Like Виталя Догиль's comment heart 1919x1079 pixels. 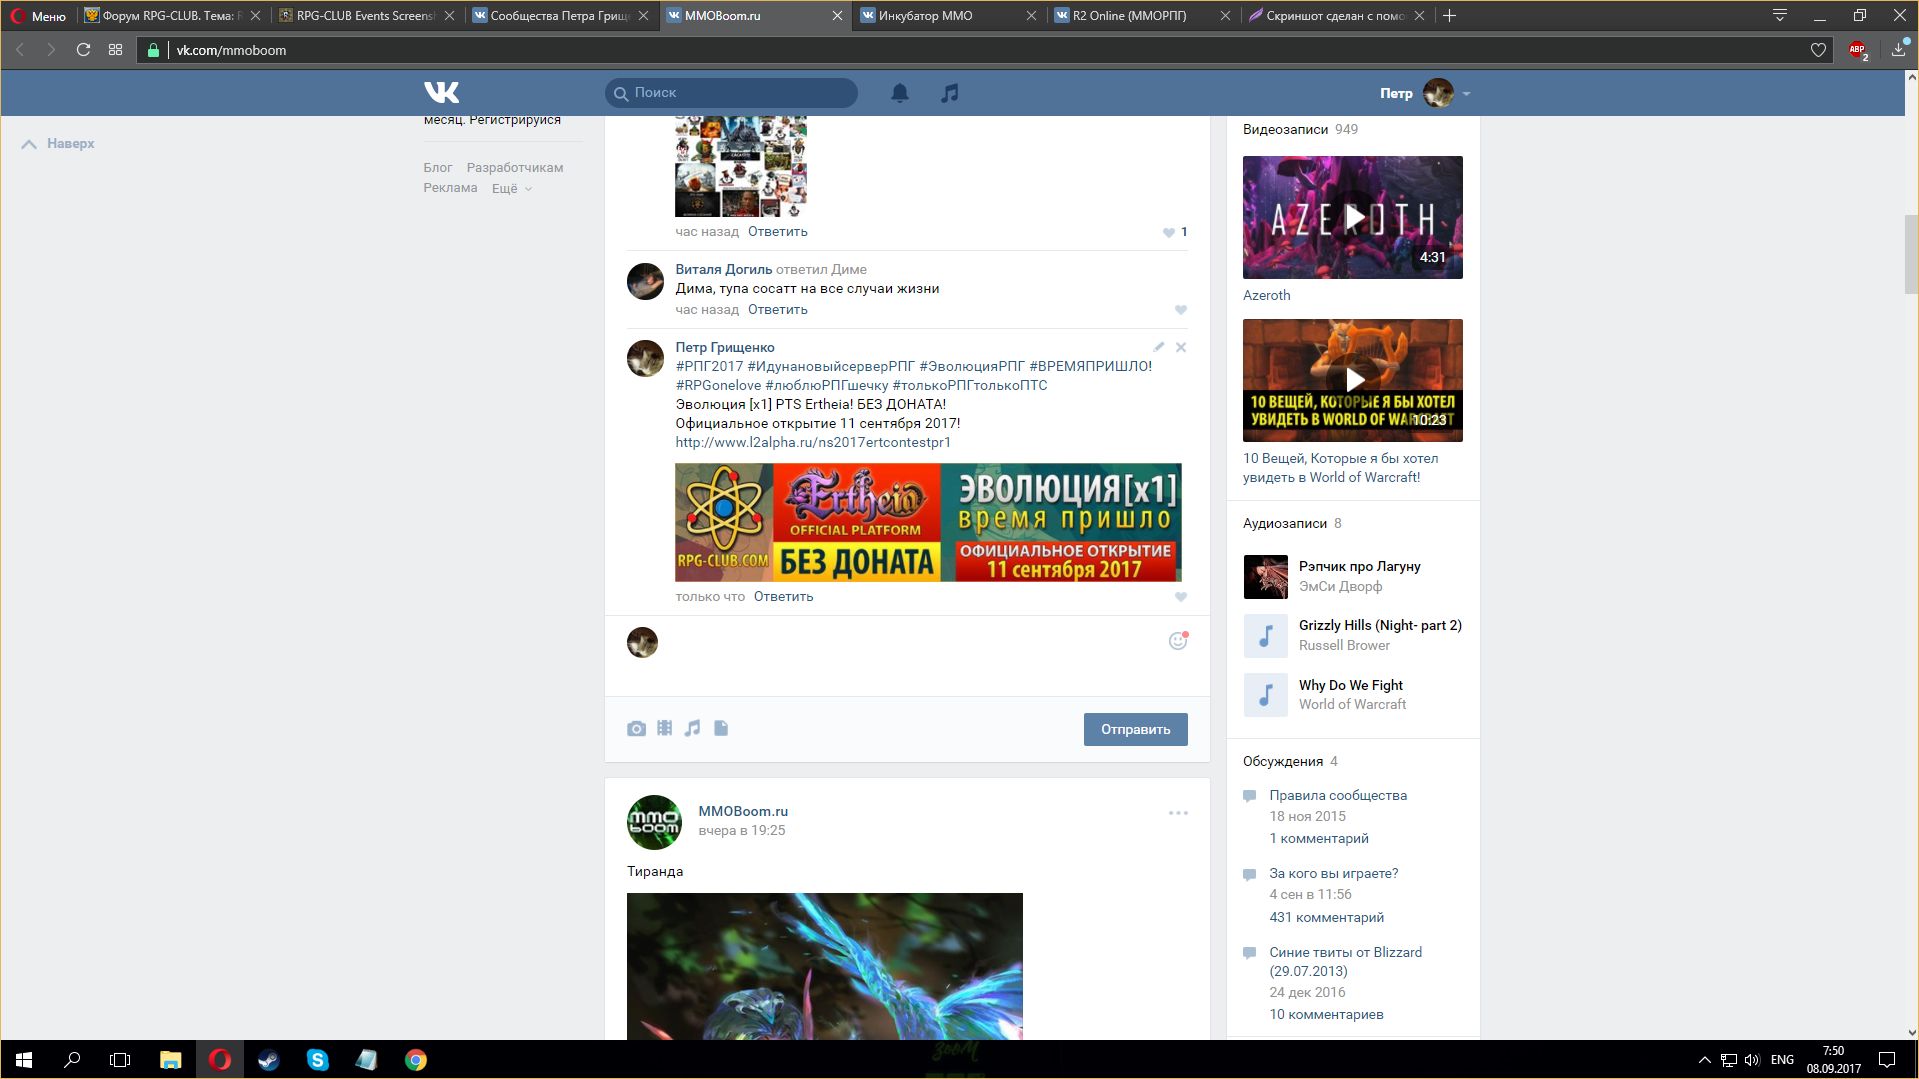coord(1181,310)
